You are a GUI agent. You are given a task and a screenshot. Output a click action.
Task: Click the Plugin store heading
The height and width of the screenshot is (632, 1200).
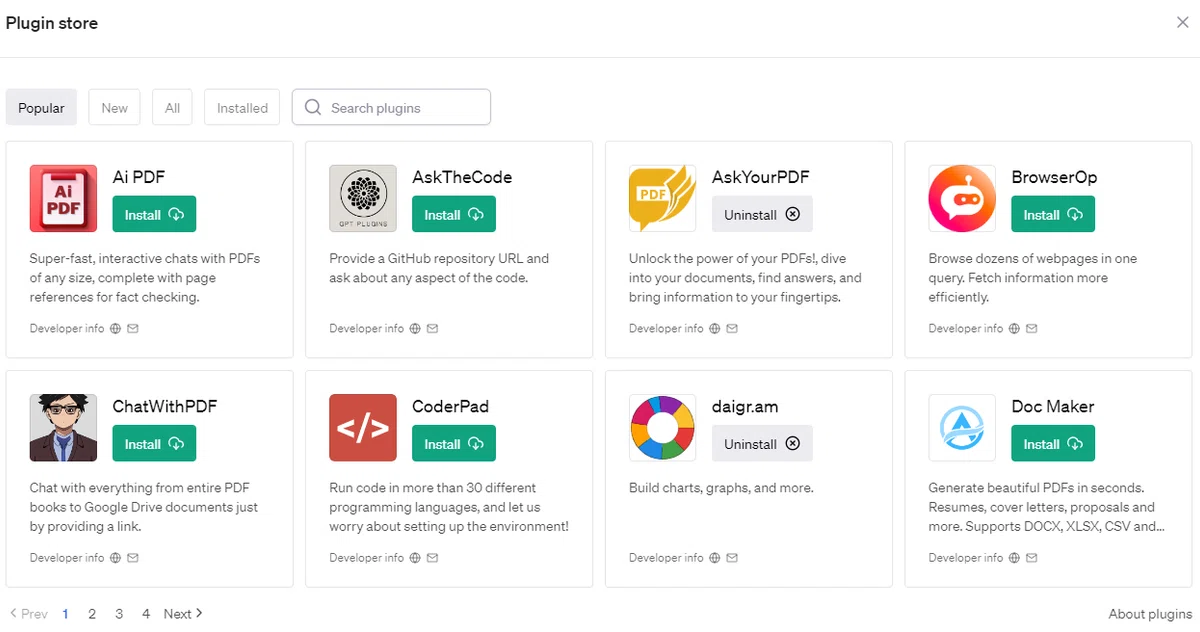[x=52, y=22]
